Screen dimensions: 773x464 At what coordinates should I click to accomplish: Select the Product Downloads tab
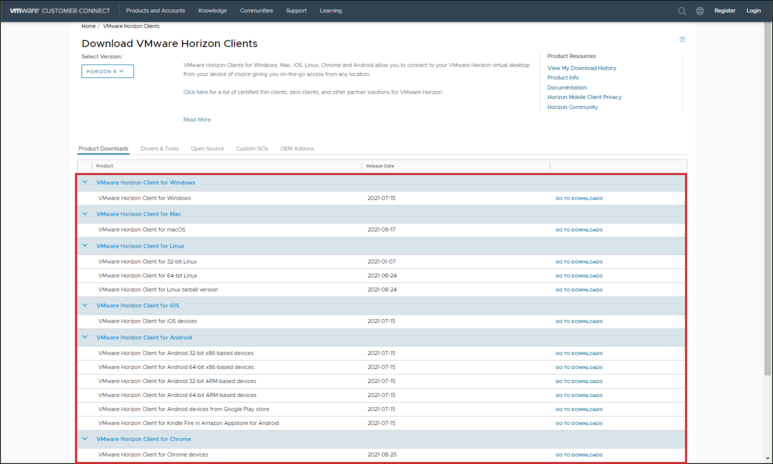pyautogui.click(x=104, y=148)
